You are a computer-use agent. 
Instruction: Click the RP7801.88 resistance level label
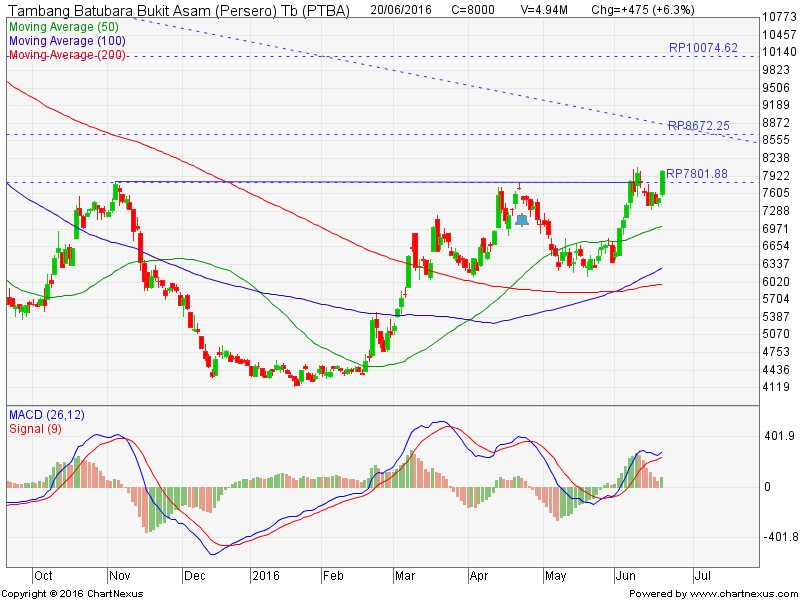(697, 174)
